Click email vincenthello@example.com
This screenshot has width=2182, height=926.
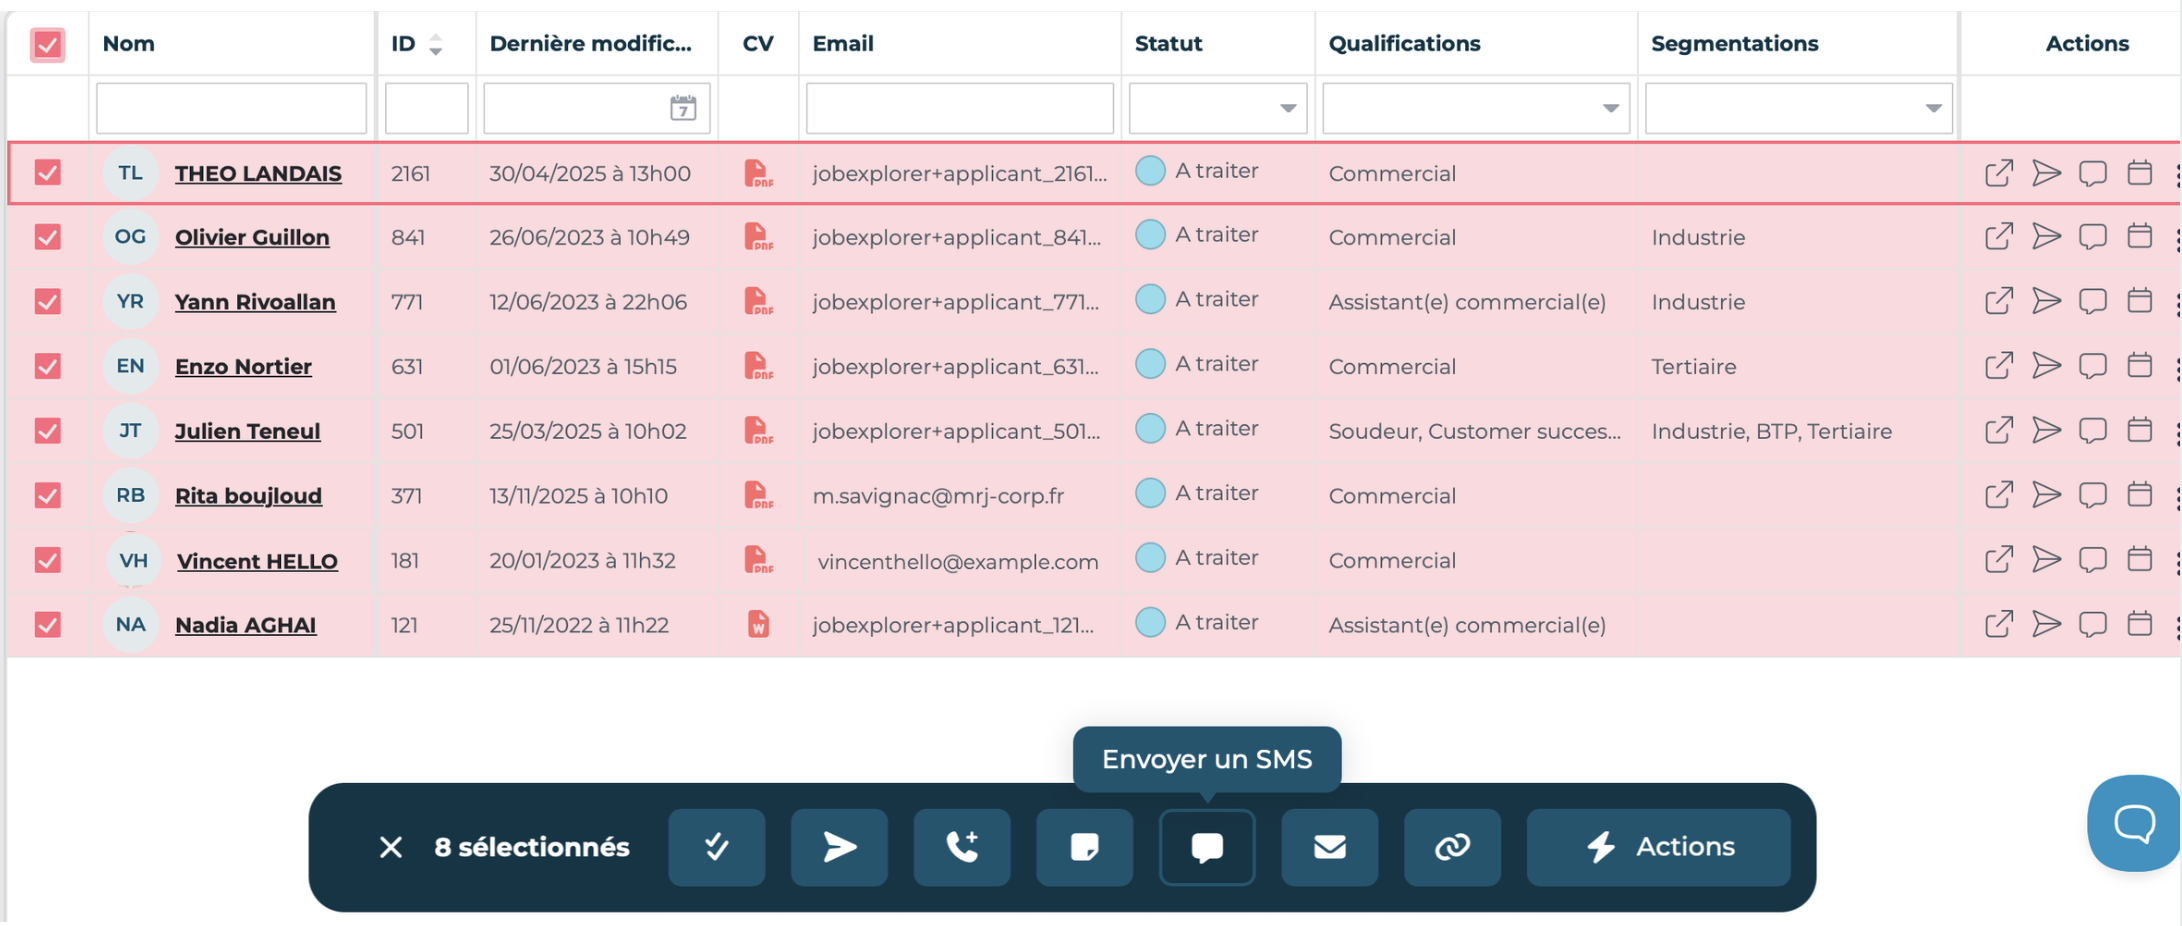coord(958,562)
